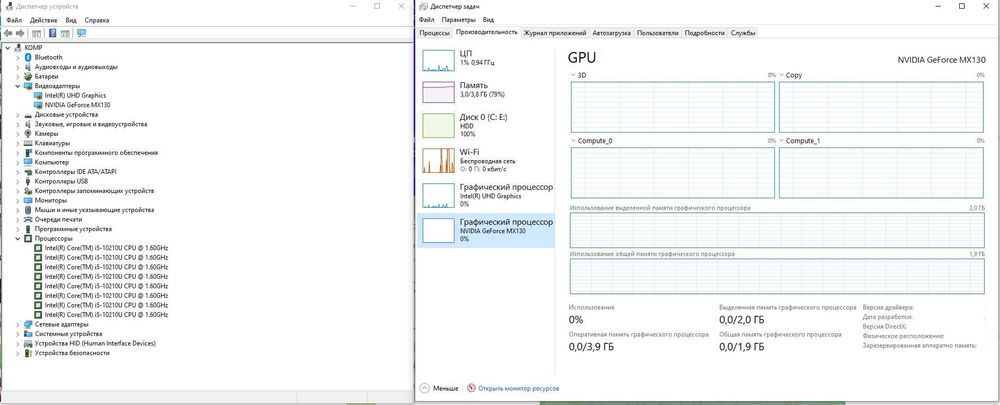The width and height of the screenshot is (1000, 405).
Task: Collapse the Видеоадаптеры category
Action: click(18, 85)
